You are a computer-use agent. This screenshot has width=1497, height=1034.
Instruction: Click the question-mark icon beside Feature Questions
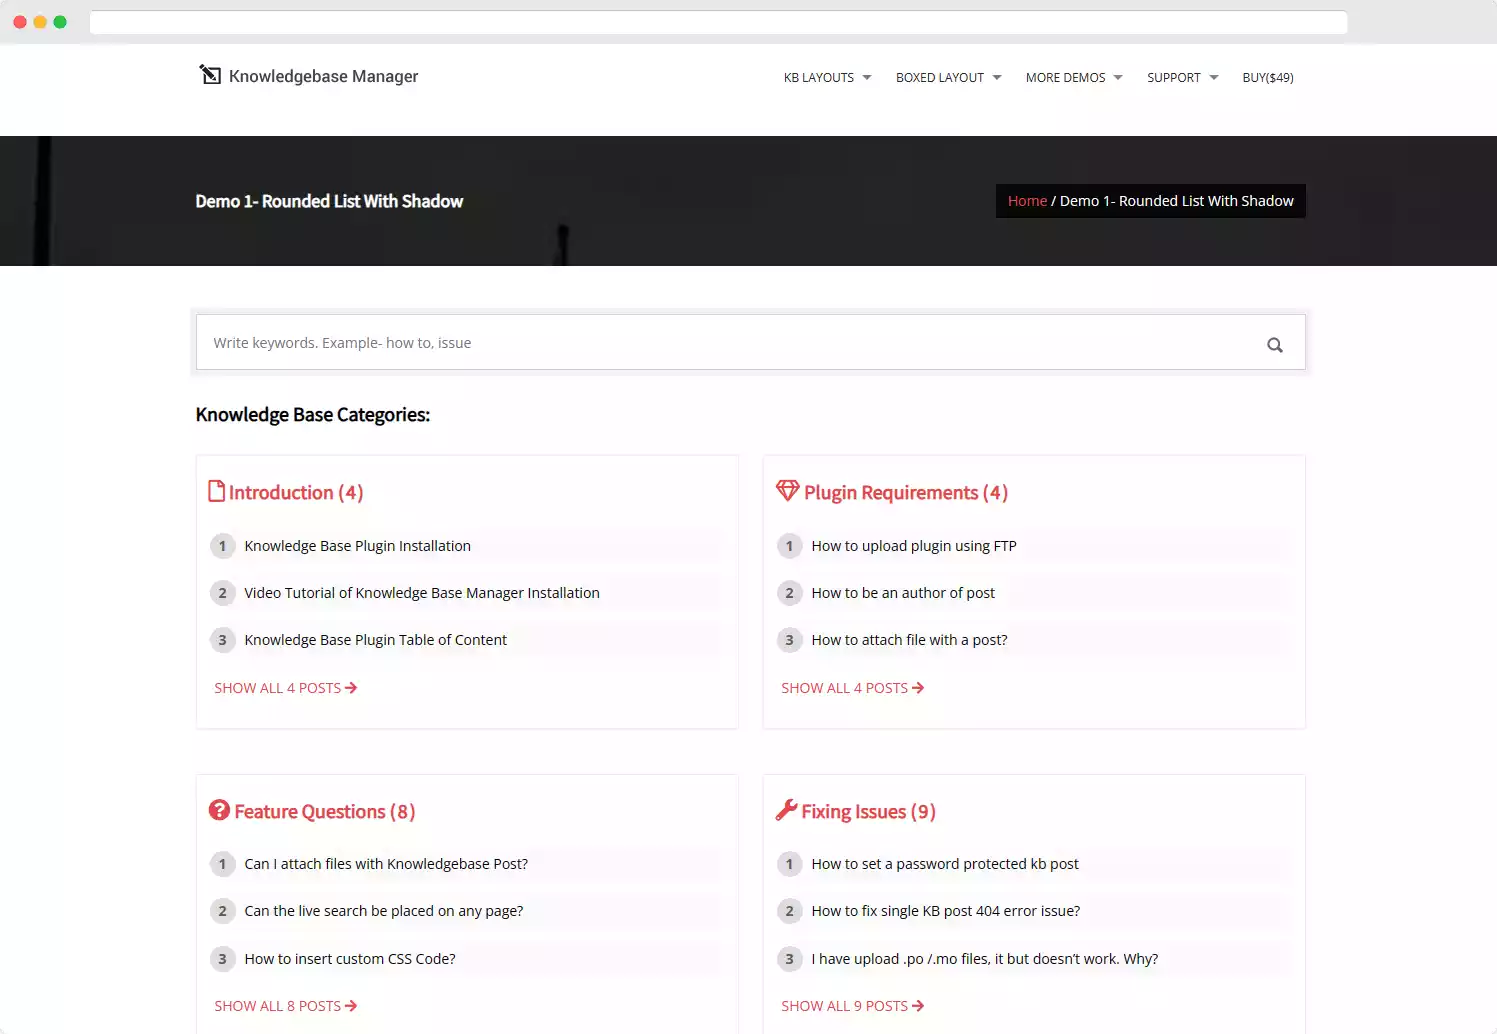pos(220,810)
